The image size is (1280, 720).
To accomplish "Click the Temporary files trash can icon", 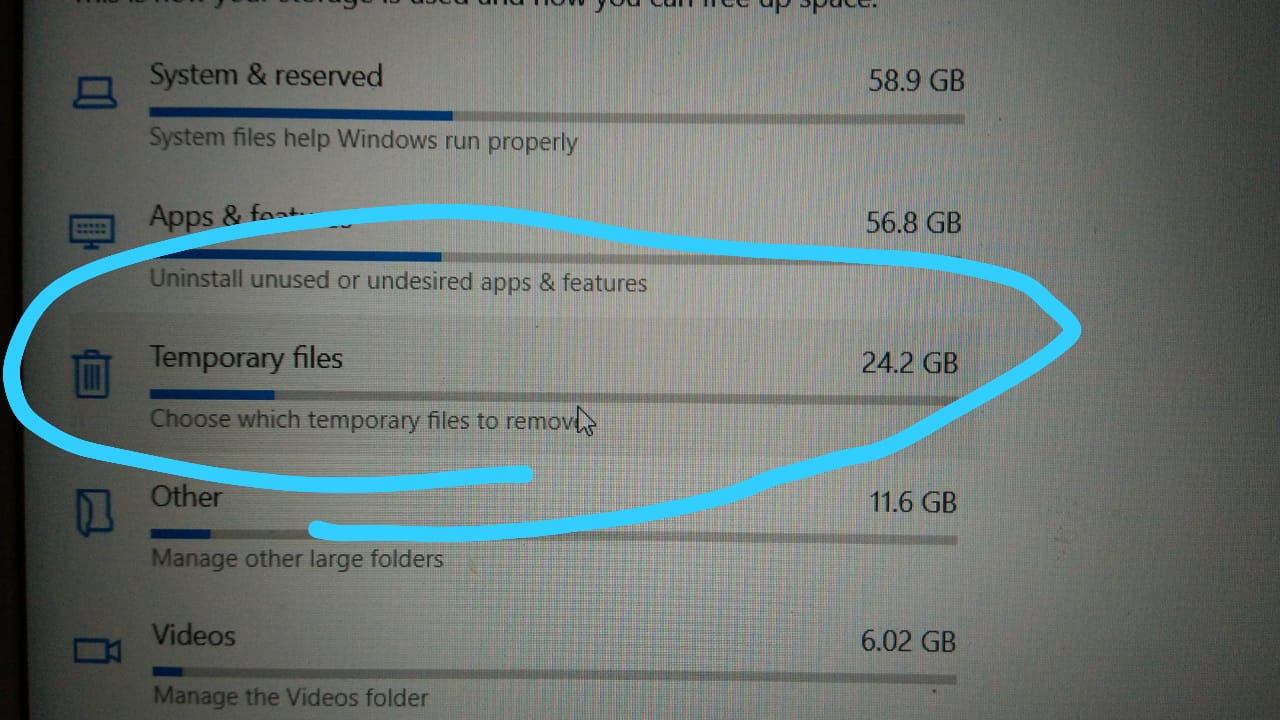I will [x=92, y=372].
